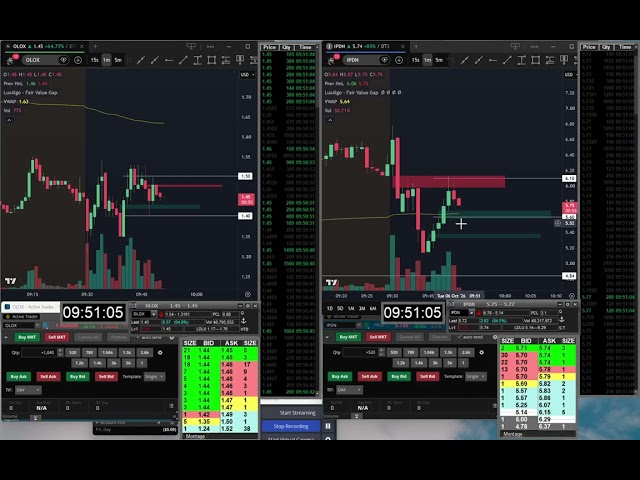Viewport: 640px width, 480px height.
Task: Add new tab next to OLOX tab
Action: [95, 46]
